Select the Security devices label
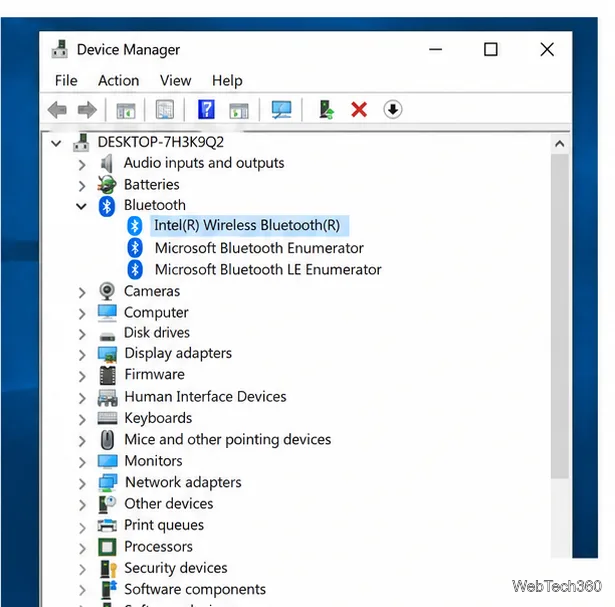This screenshot has height=607, width=615. (176, 568)
